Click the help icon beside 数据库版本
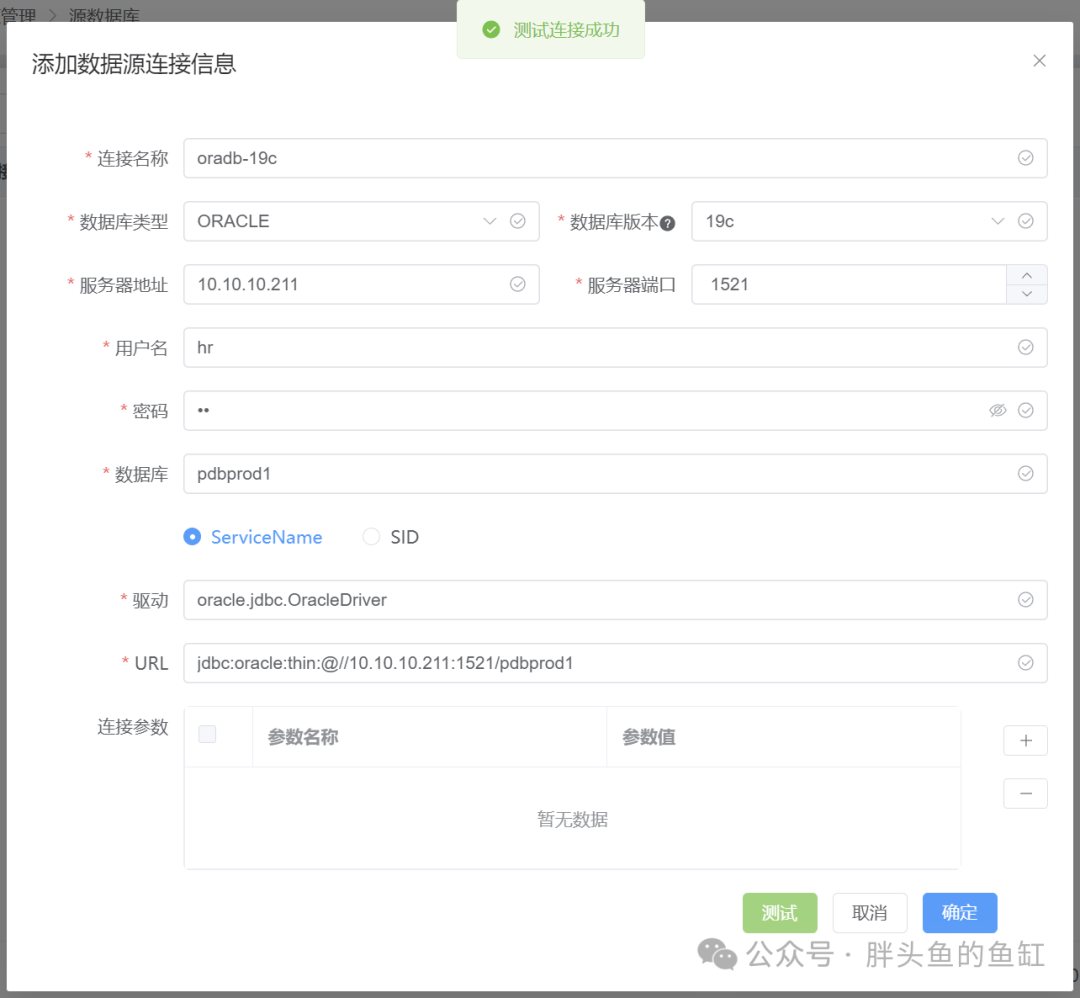The height and width of the screenshot is (998, 1080). [668, 223]
